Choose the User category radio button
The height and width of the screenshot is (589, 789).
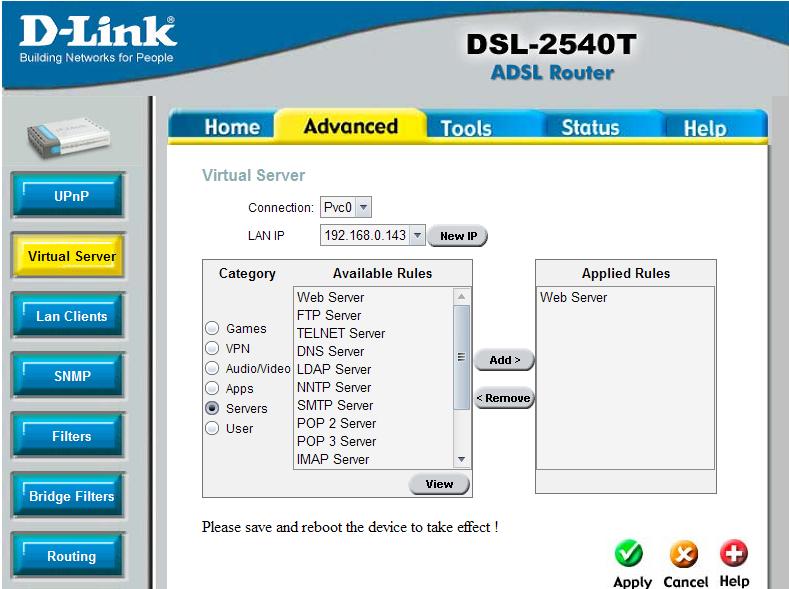(x=212, y=428)
